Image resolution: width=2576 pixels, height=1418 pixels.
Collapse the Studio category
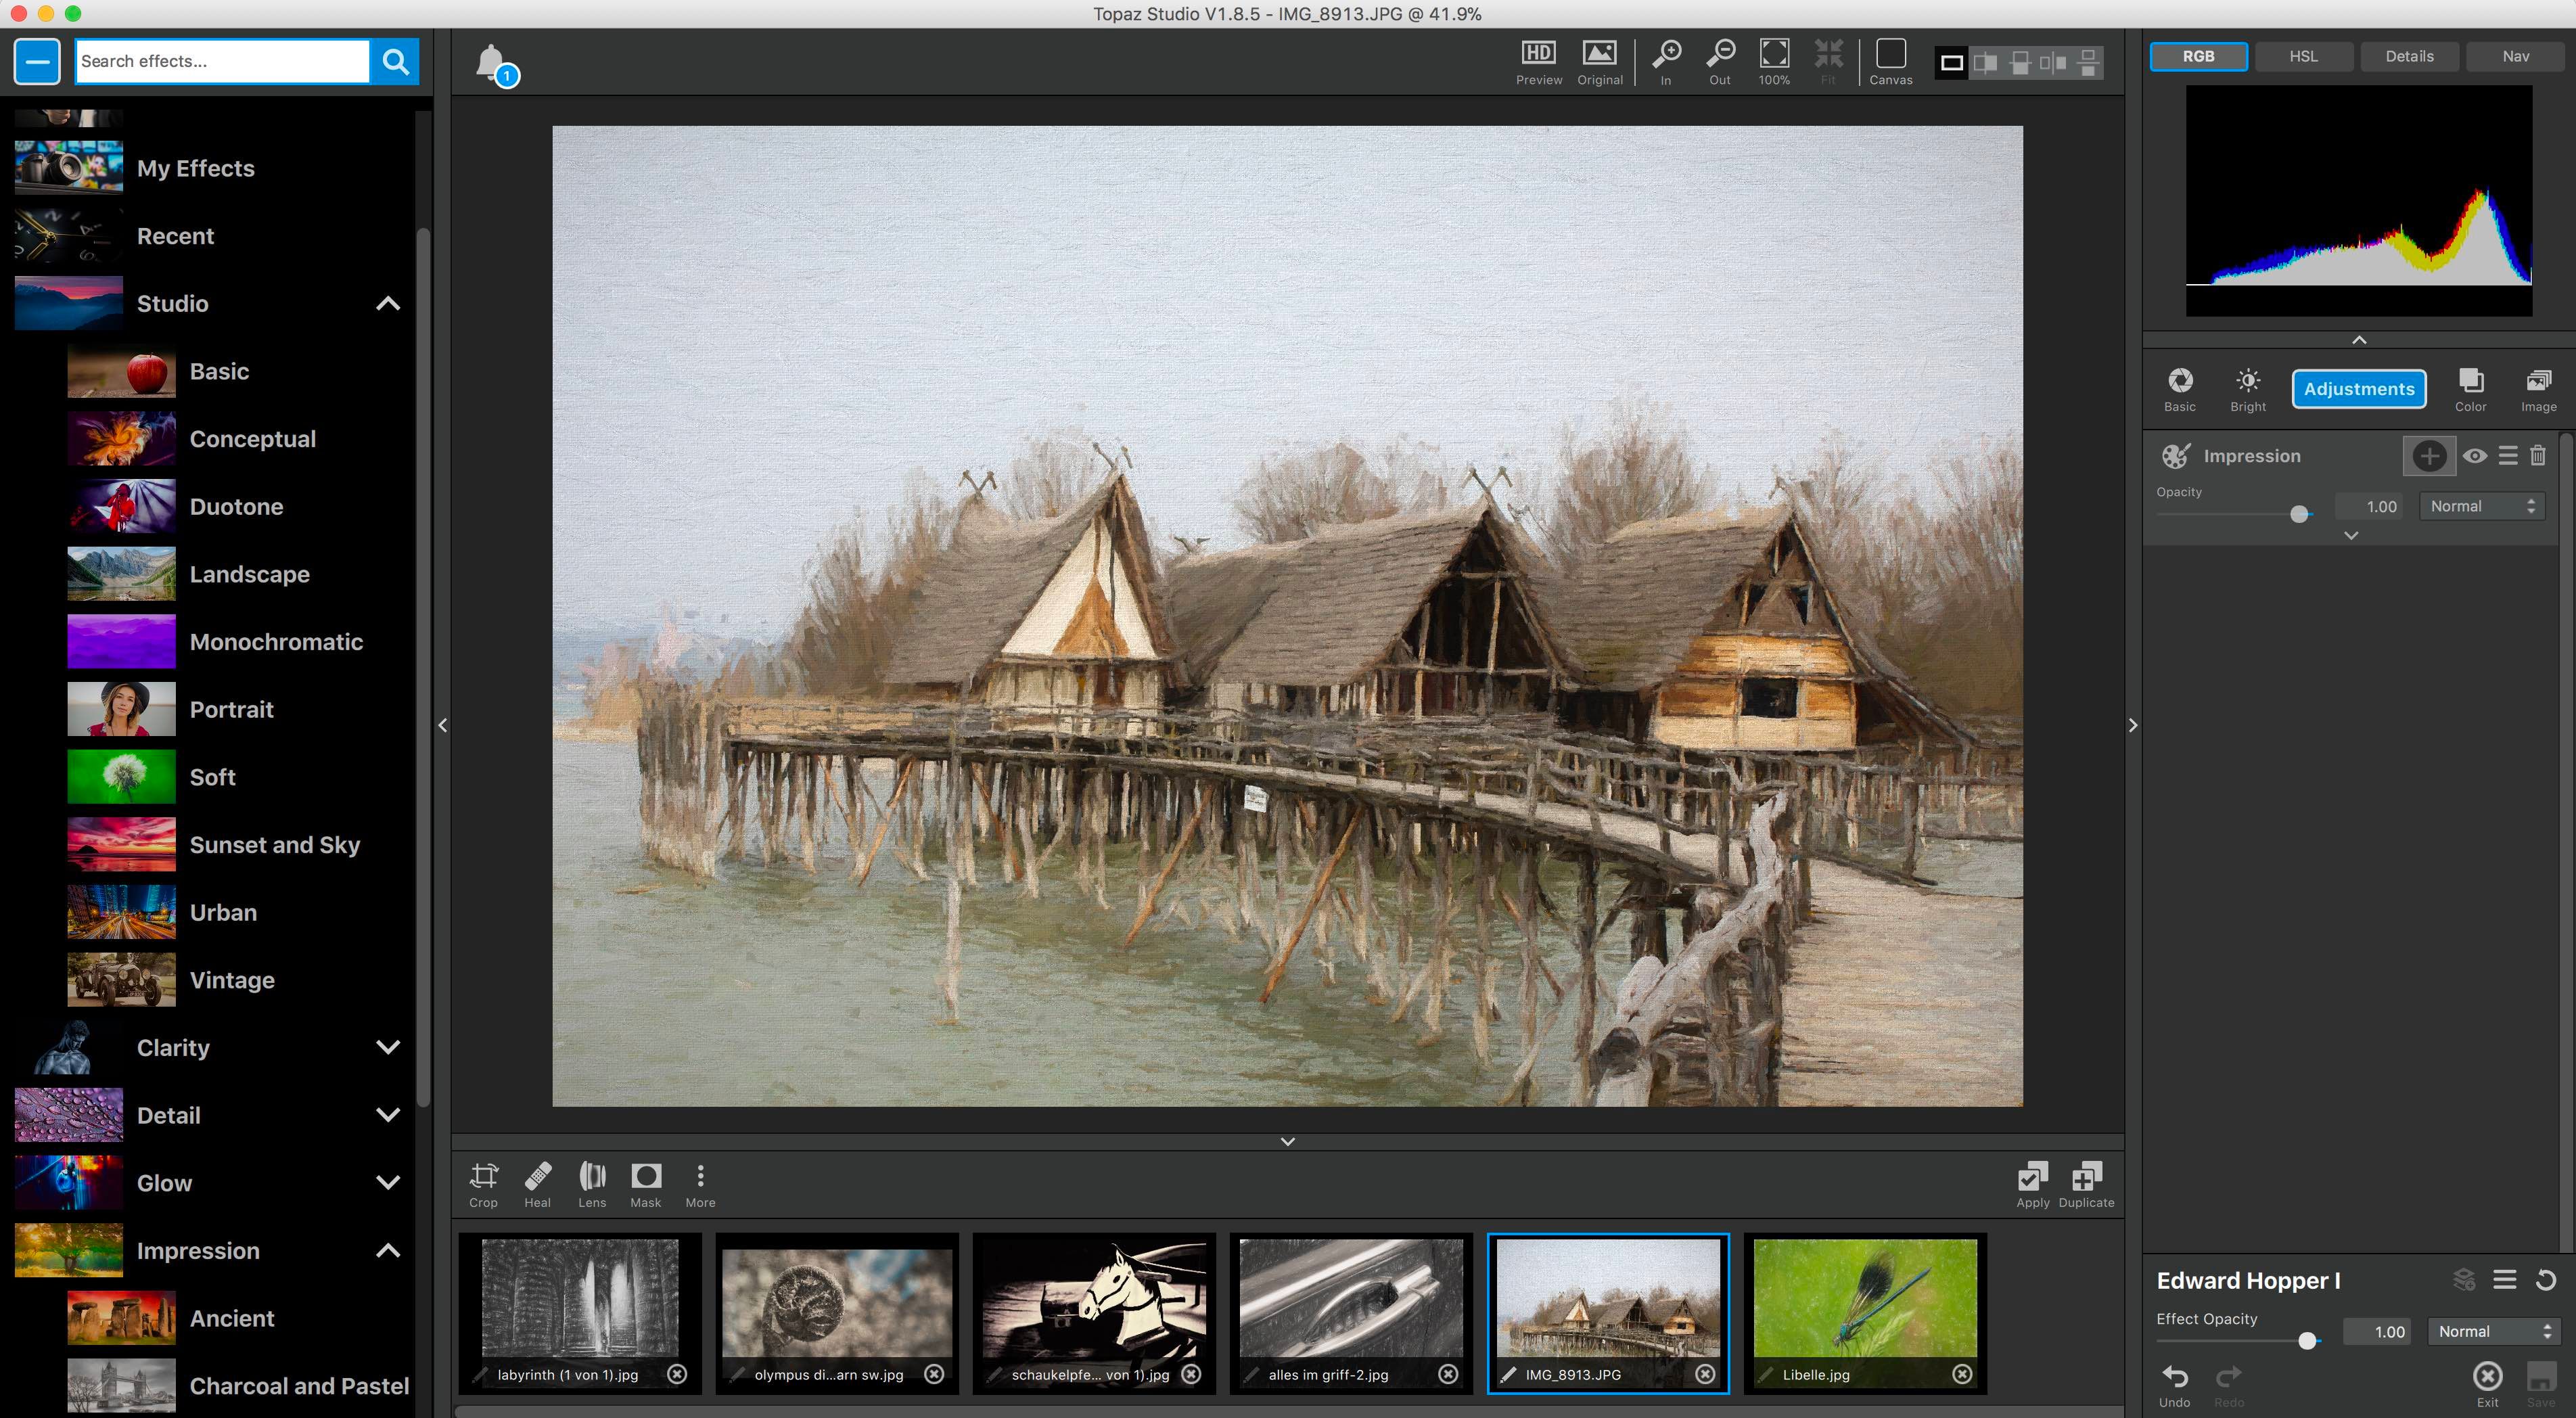tap(388, 304)
